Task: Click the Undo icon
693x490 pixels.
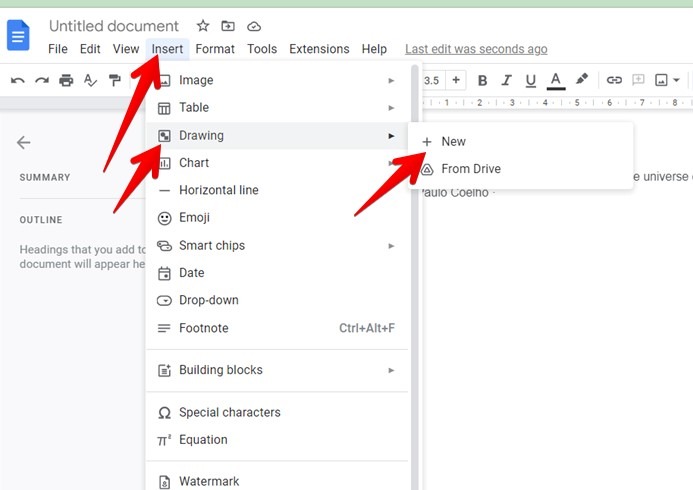Action: click(18, 80)
